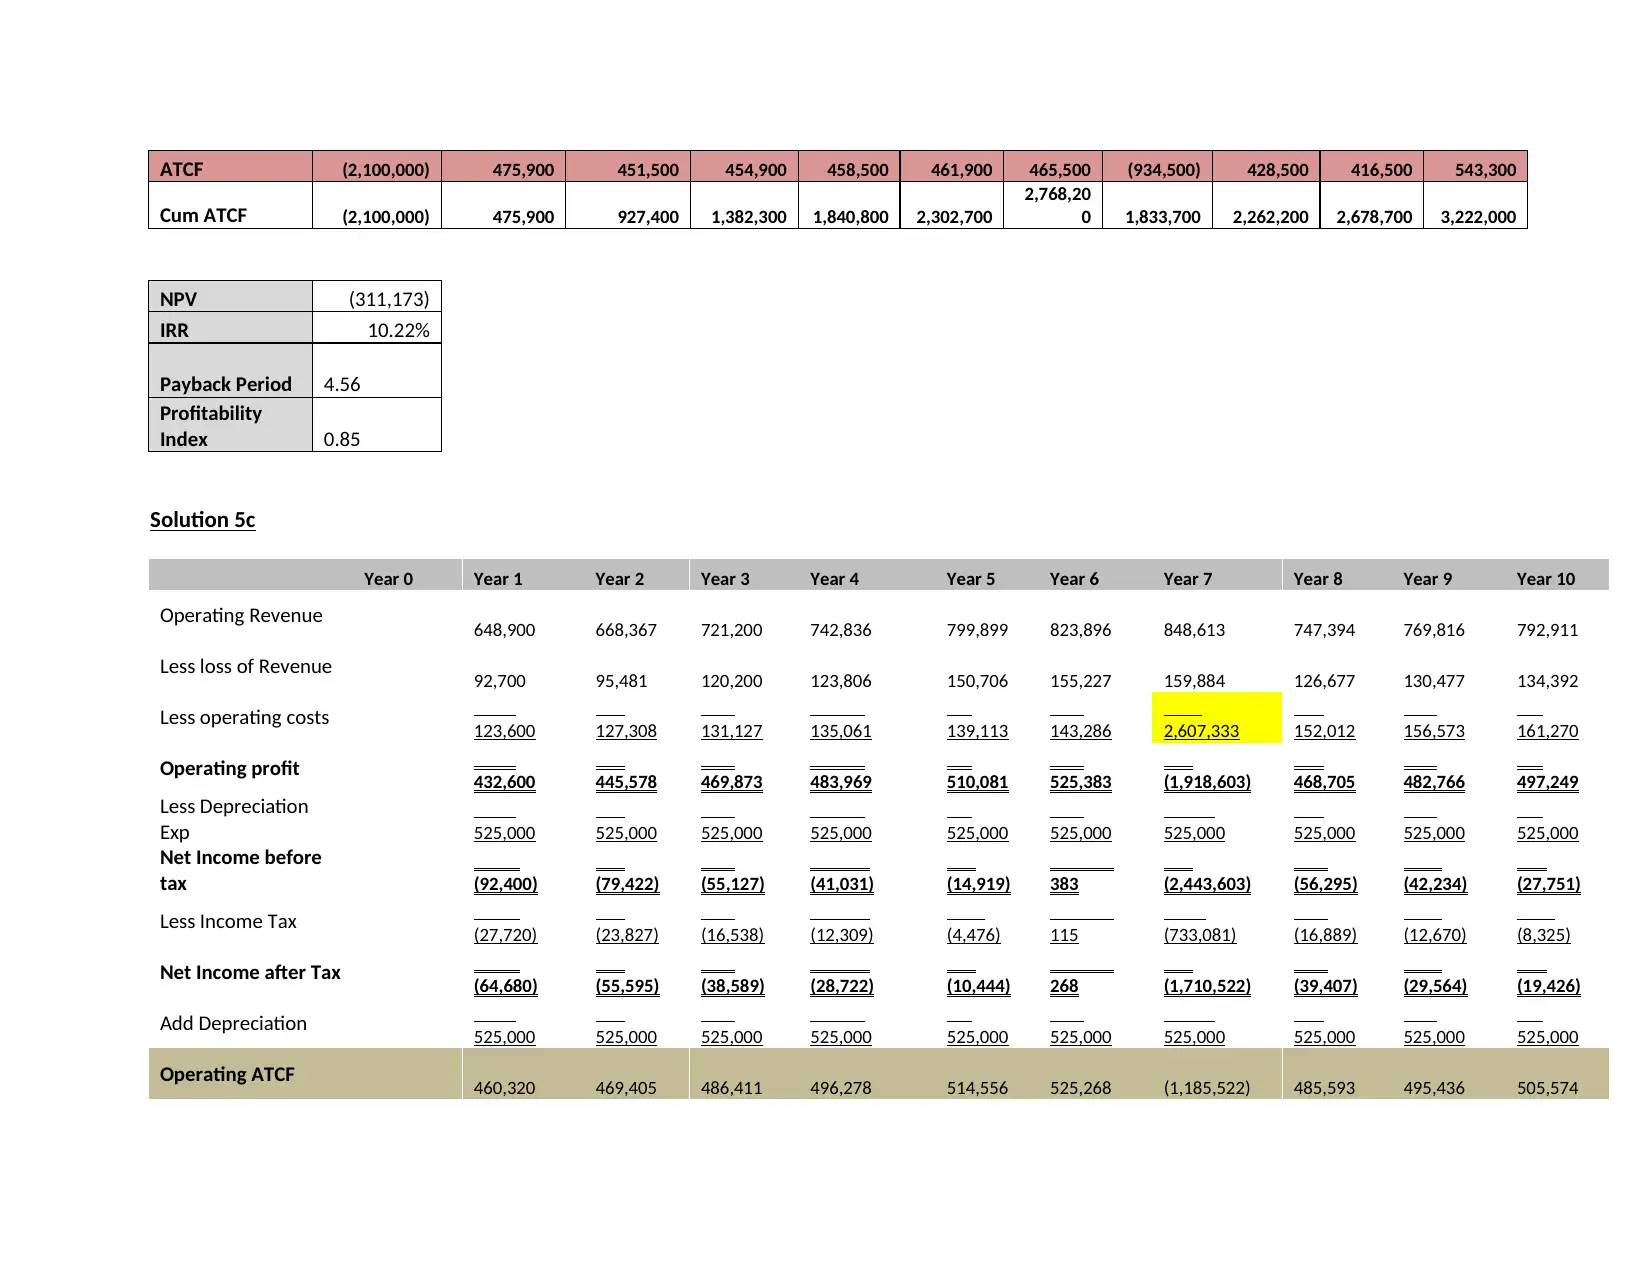Select Net Income before tax value 383
Viewport: 1651px width, 1275px height.
[x=1064, y=884]
